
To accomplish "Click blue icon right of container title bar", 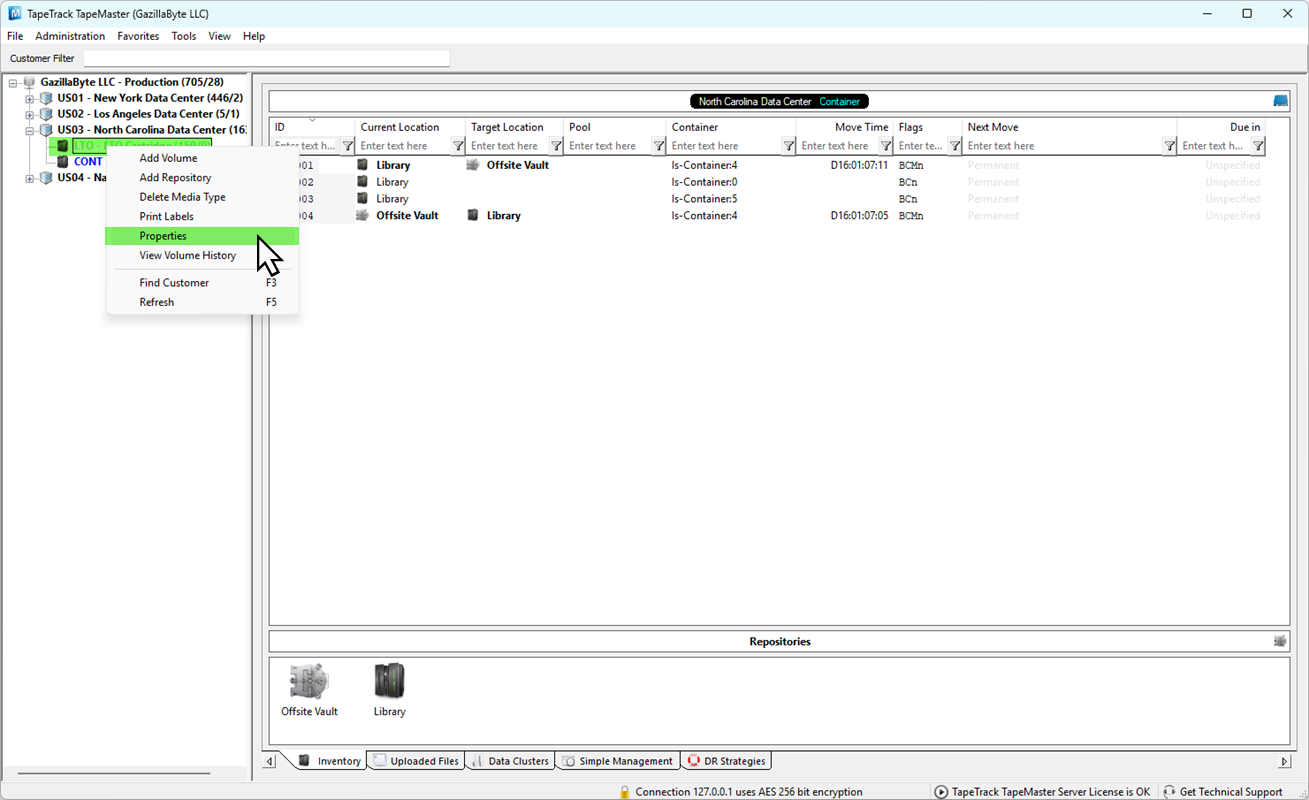I will 1280,101.
